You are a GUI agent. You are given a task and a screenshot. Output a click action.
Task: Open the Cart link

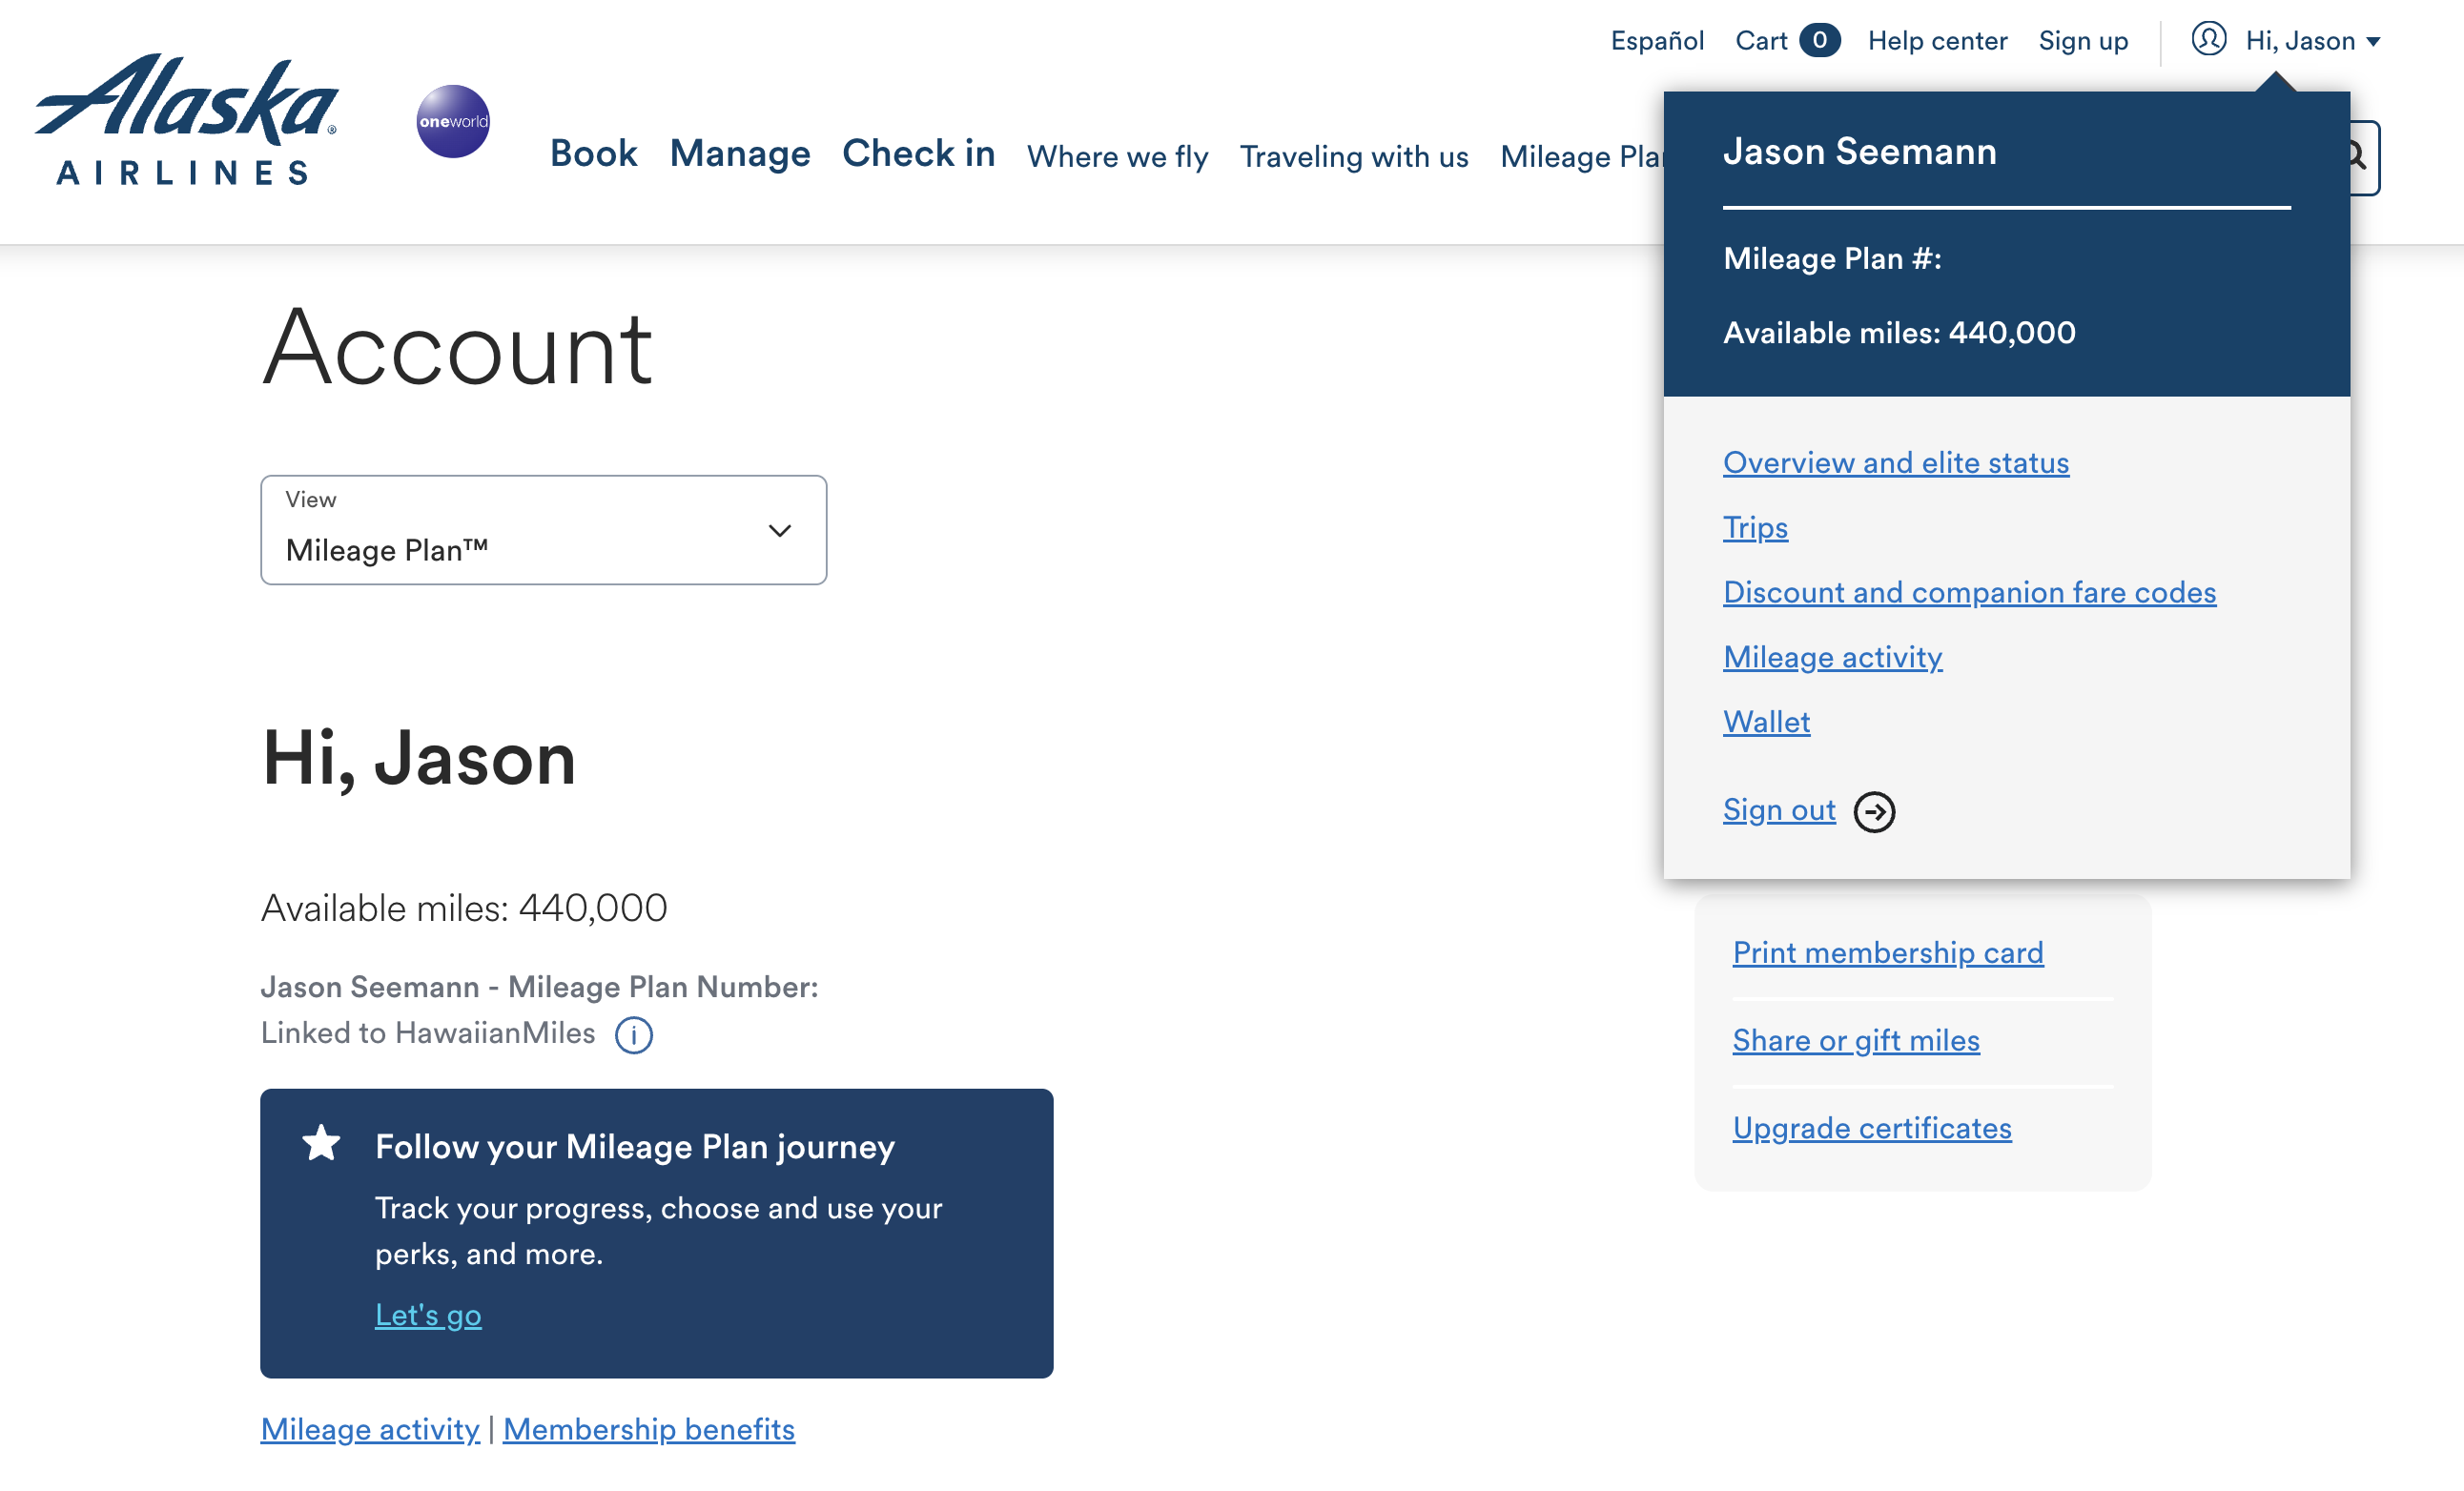point(1761,41)
